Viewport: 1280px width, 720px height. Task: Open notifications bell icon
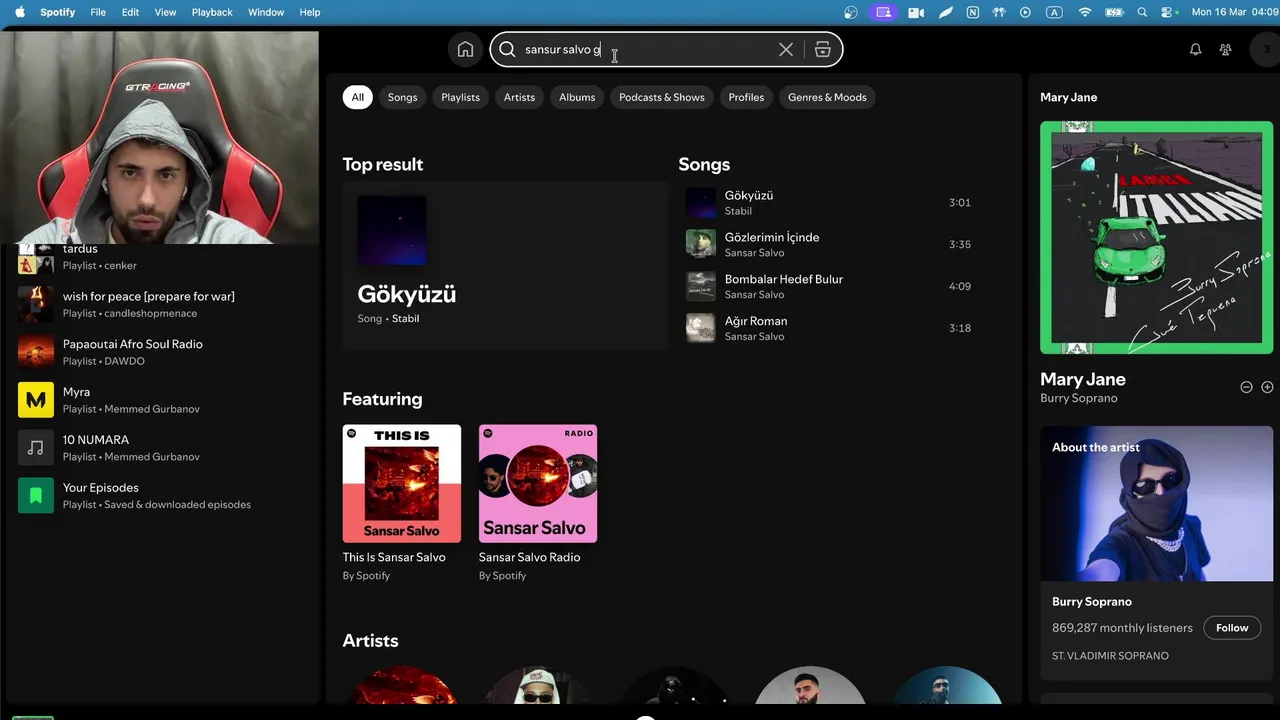(1195, 49)
